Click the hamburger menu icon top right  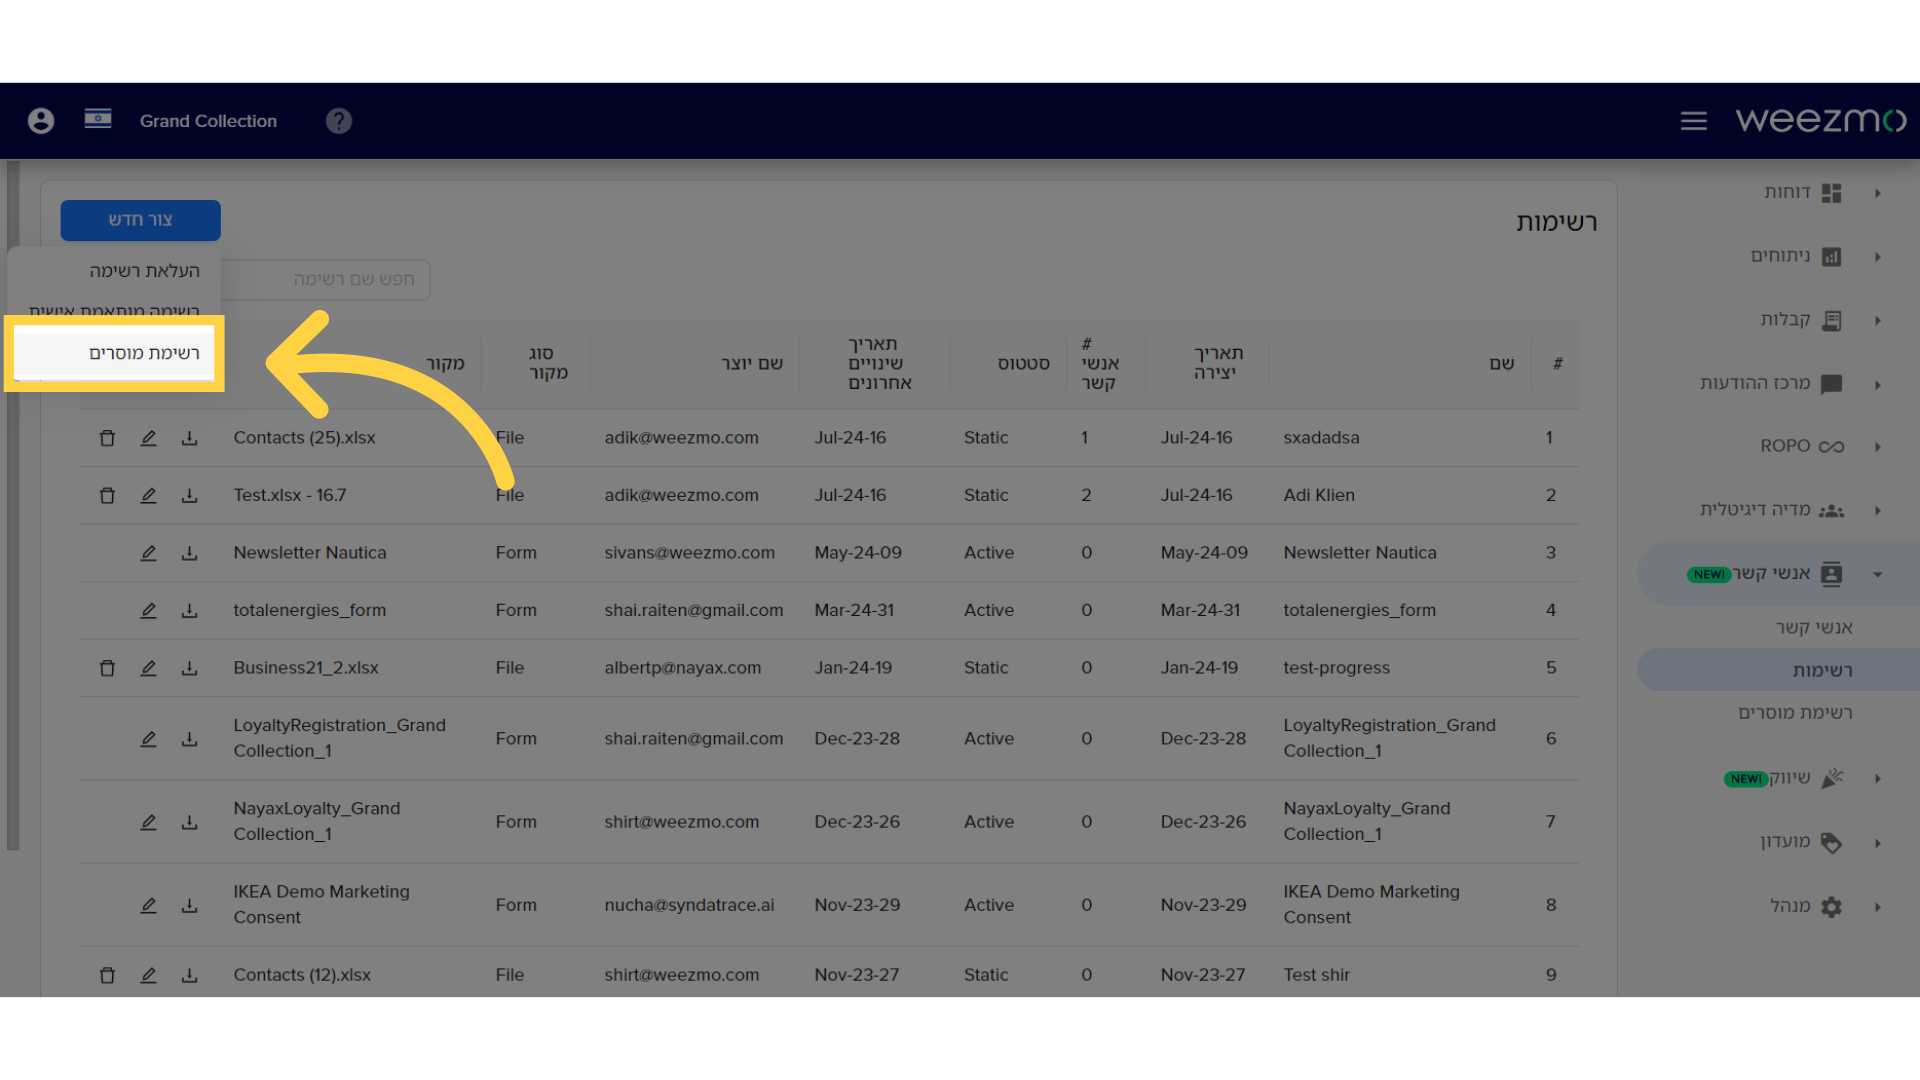coord(1692,120)
